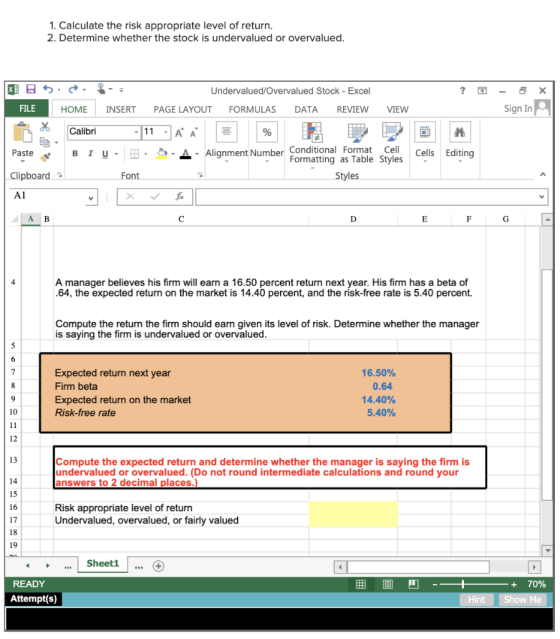Select yellow cell for risk appropriate return
The height and width of the screenshot is (639, 560).
[x=353, y=508]
